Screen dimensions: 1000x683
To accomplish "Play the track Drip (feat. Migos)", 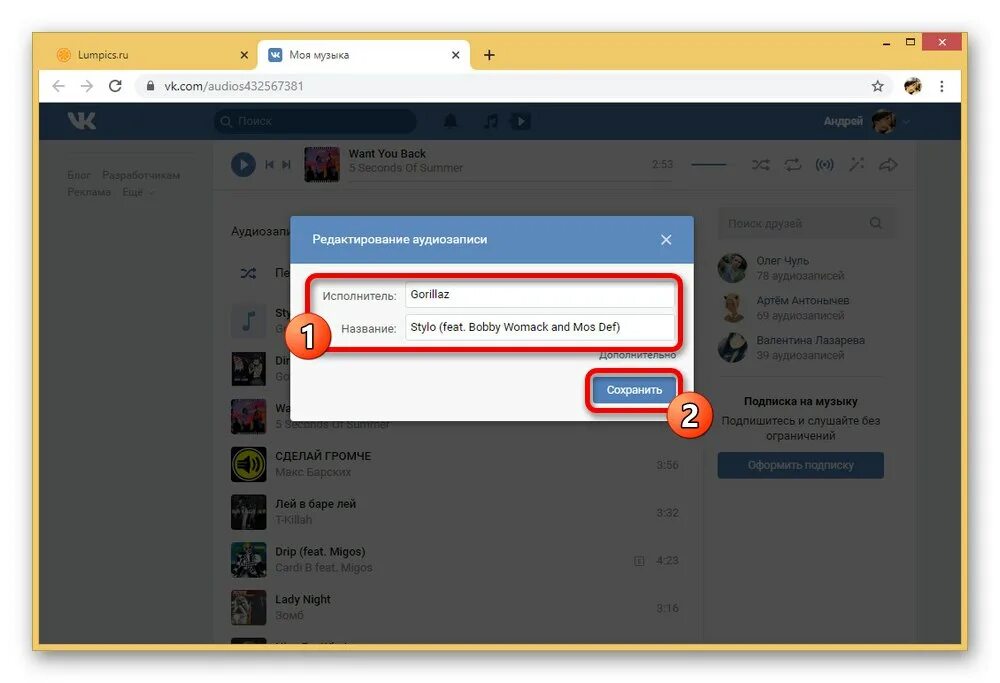I will tap(248, 560).
